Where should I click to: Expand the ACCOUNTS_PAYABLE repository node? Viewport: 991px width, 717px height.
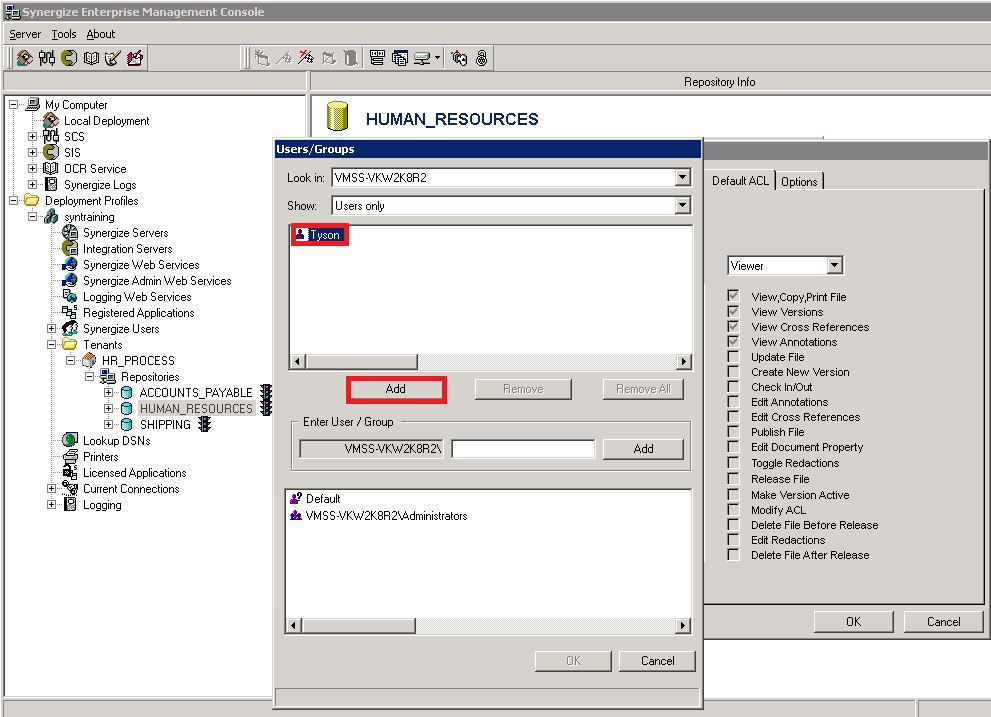pyautogui.click(x=108, y=393)
